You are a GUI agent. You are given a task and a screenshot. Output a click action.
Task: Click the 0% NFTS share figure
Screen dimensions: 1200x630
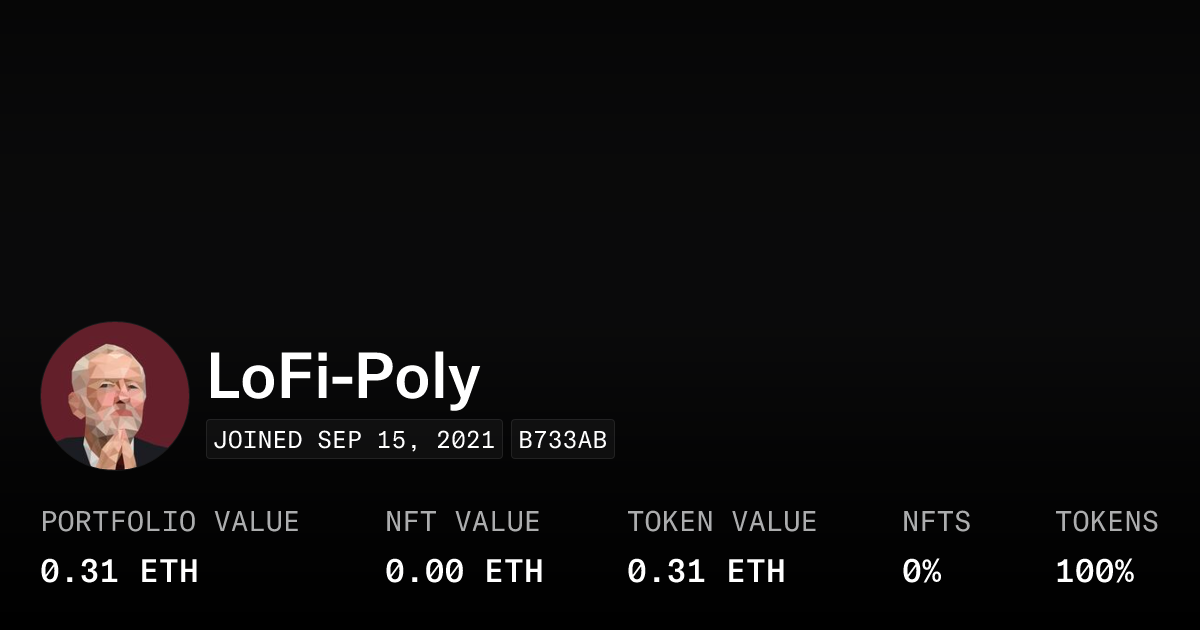click(921, 572)
